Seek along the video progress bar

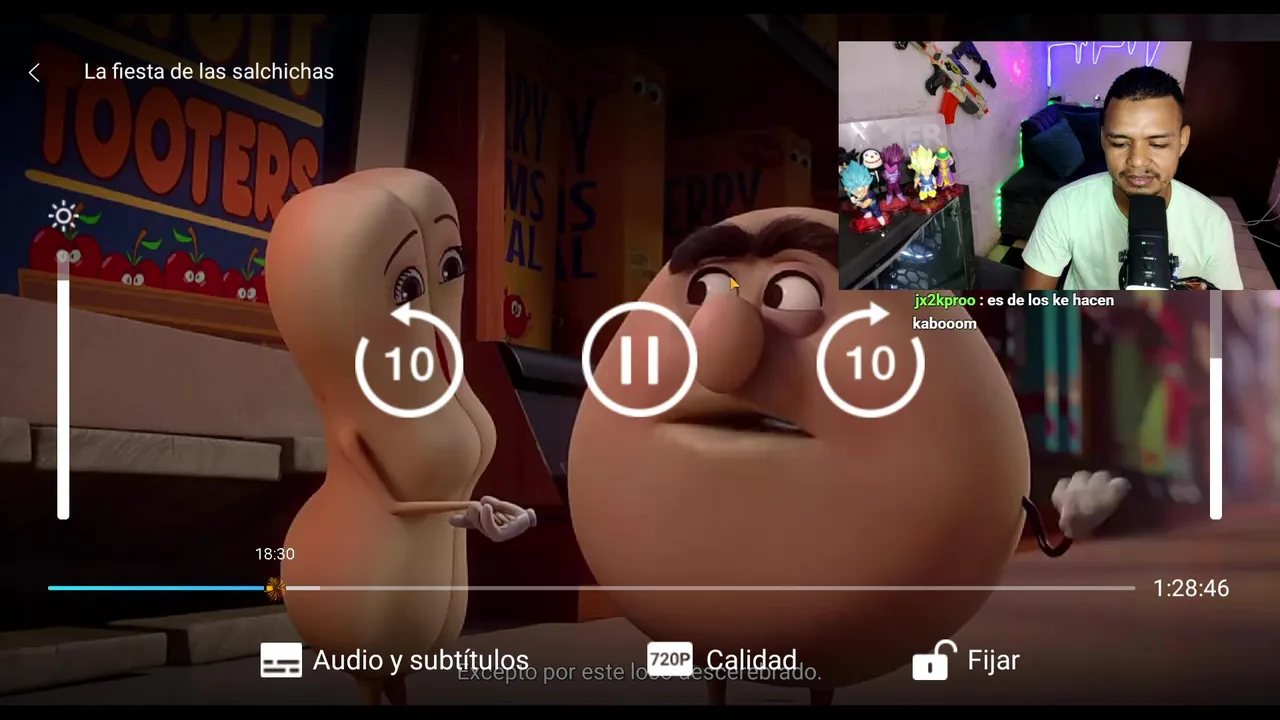tap(591, 588)
